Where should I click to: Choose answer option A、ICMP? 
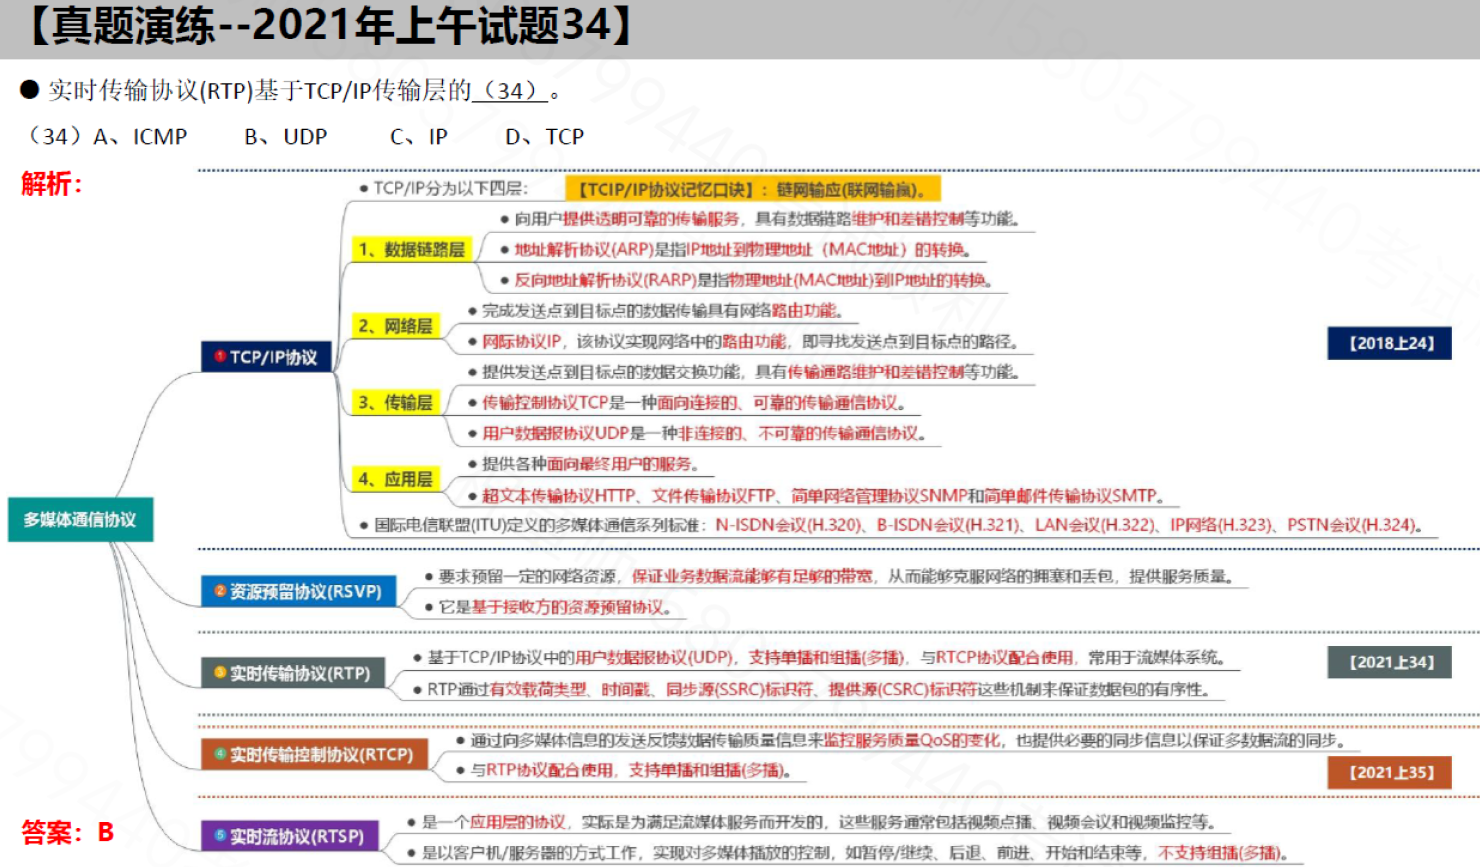click(140, 137)
